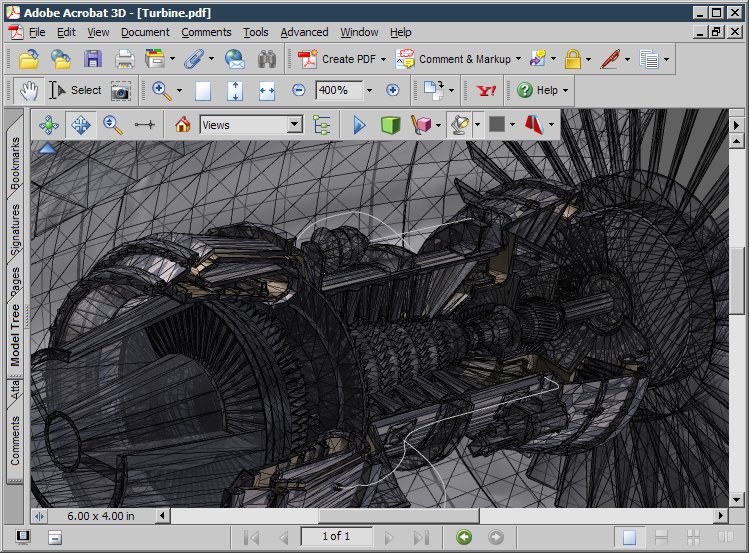Click the page number field
This screenshot has height=553, width=749.
pos(336,536)
